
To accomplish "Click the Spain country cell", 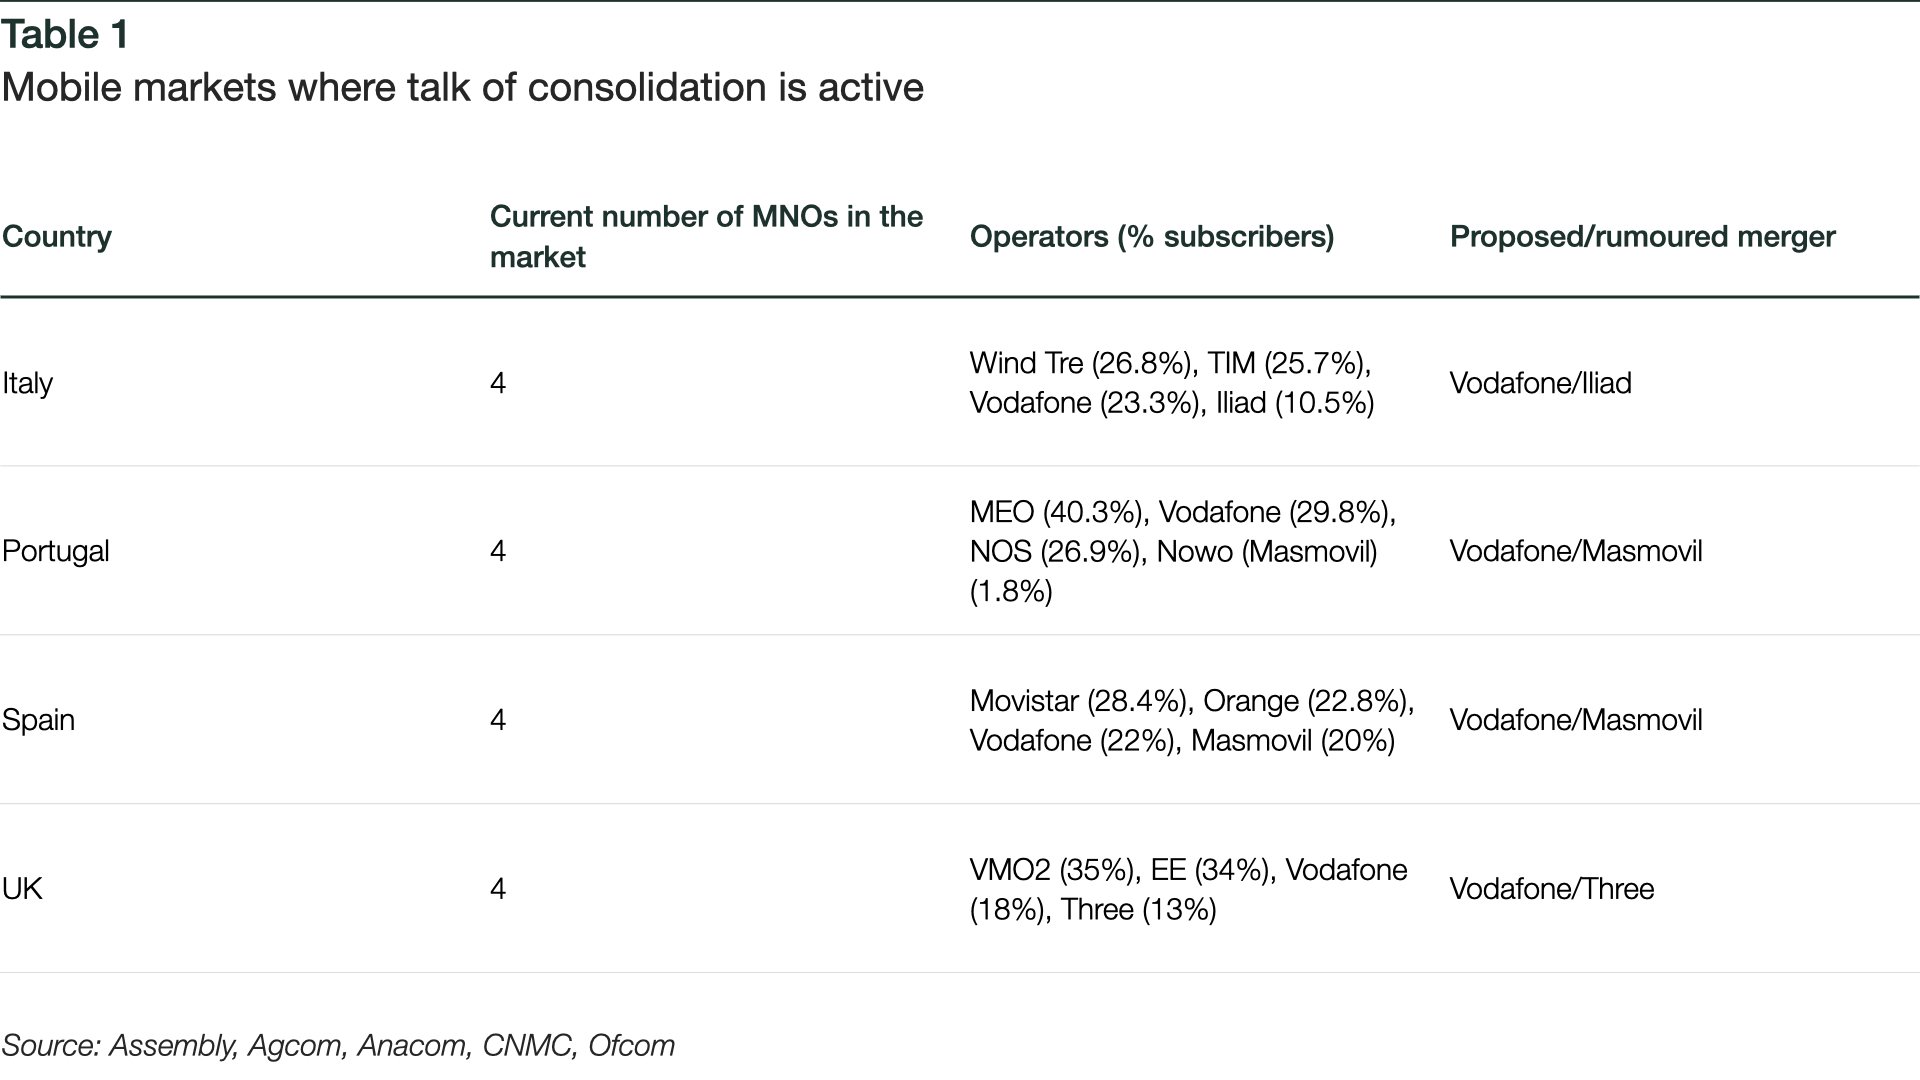I will [x=38, y=720].
